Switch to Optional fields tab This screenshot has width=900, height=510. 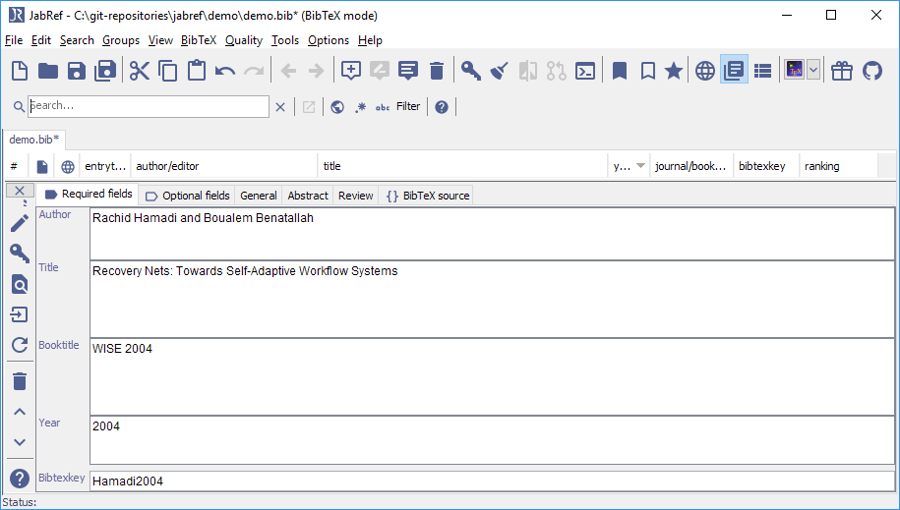[x=187, y=196]
